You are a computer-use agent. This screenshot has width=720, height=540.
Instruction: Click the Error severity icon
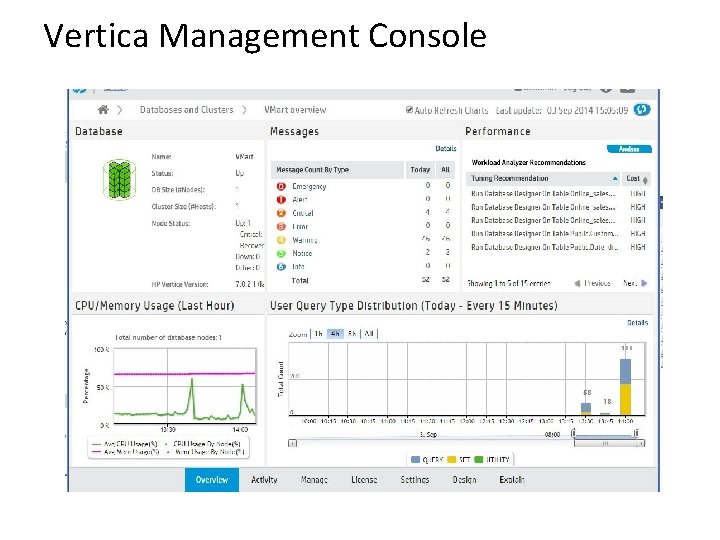(281, 226)
